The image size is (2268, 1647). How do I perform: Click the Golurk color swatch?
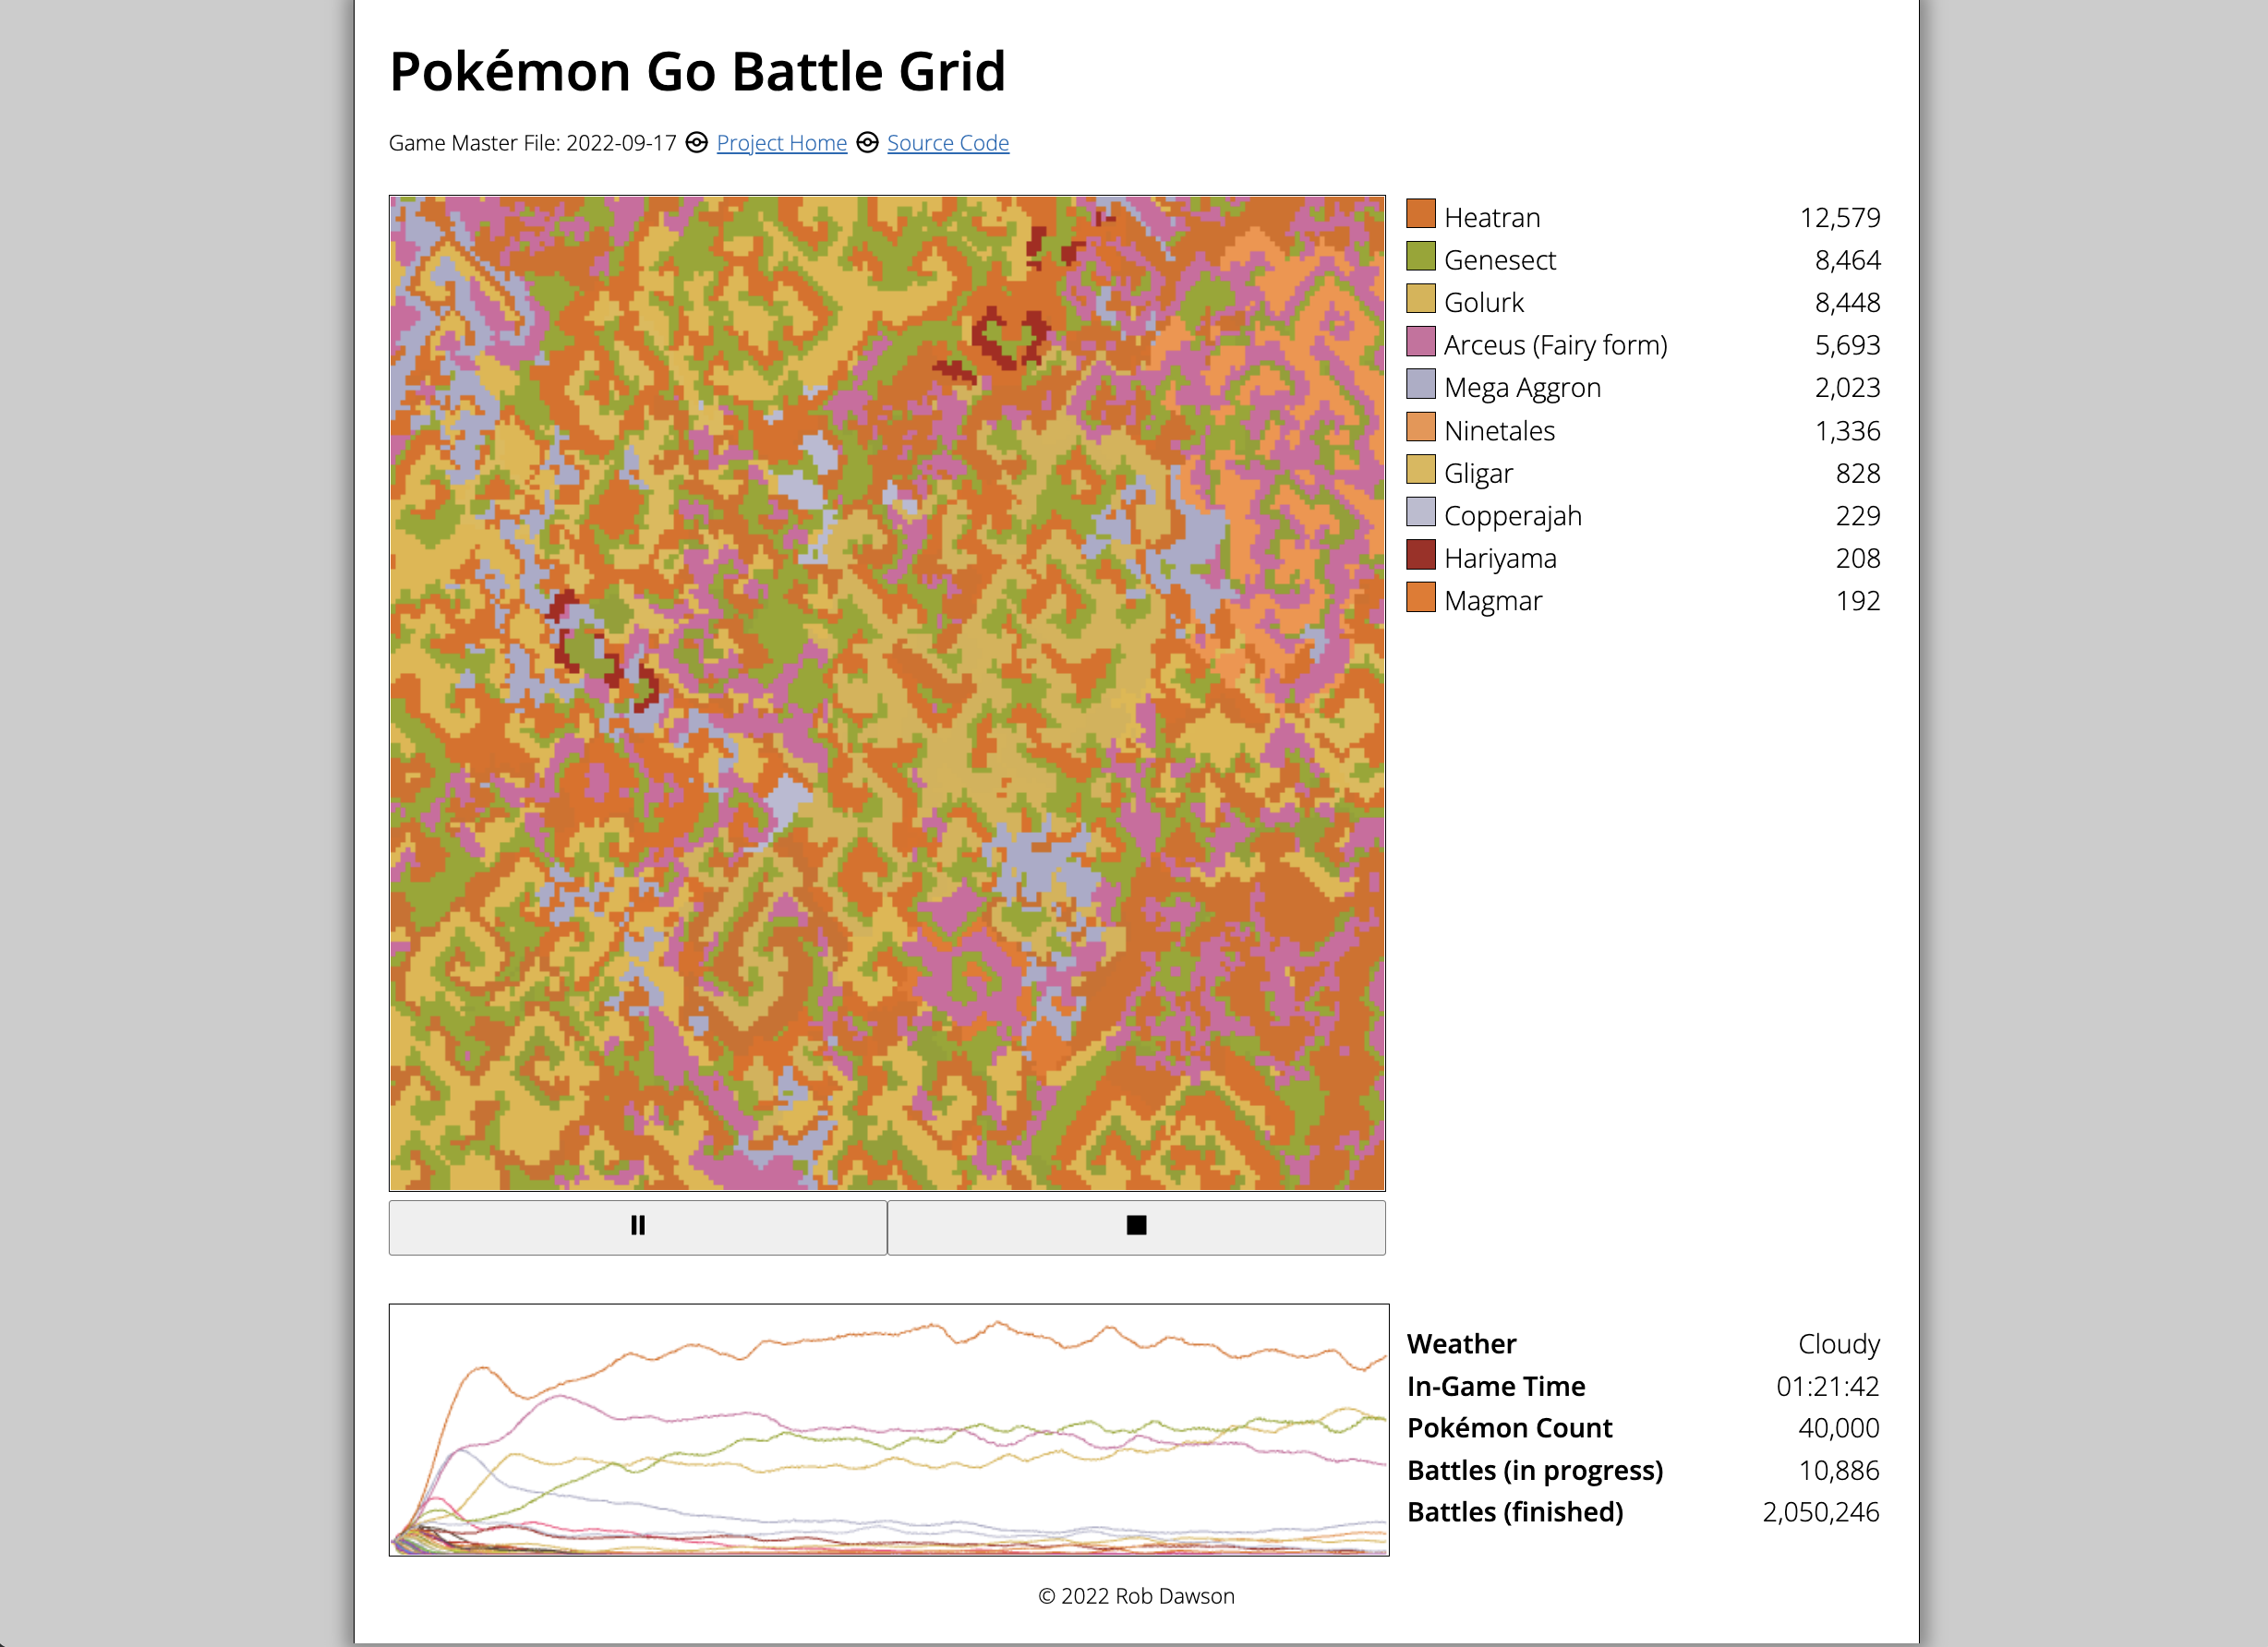pos(1420,299)
